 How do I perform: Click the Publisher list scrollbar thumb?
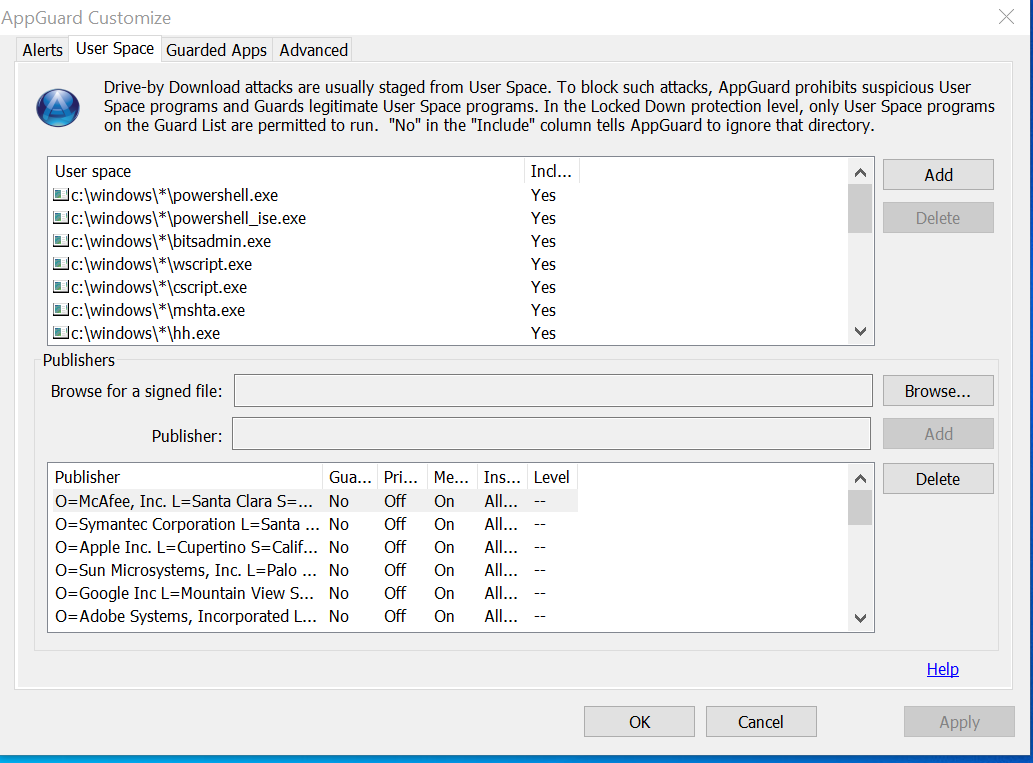pos(860,507)
